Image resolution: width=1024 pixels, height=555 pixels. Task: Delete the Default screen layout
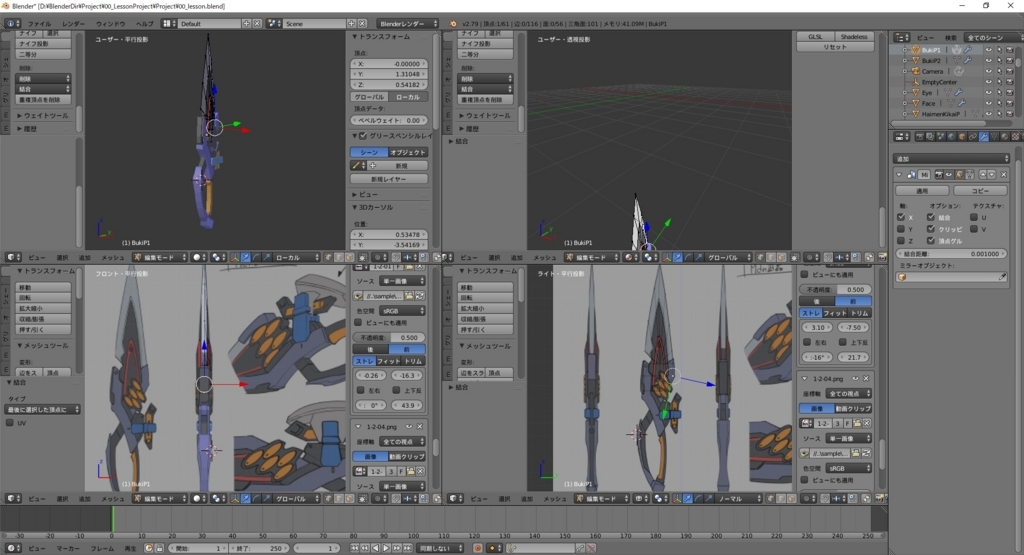[x=257, y=24]
